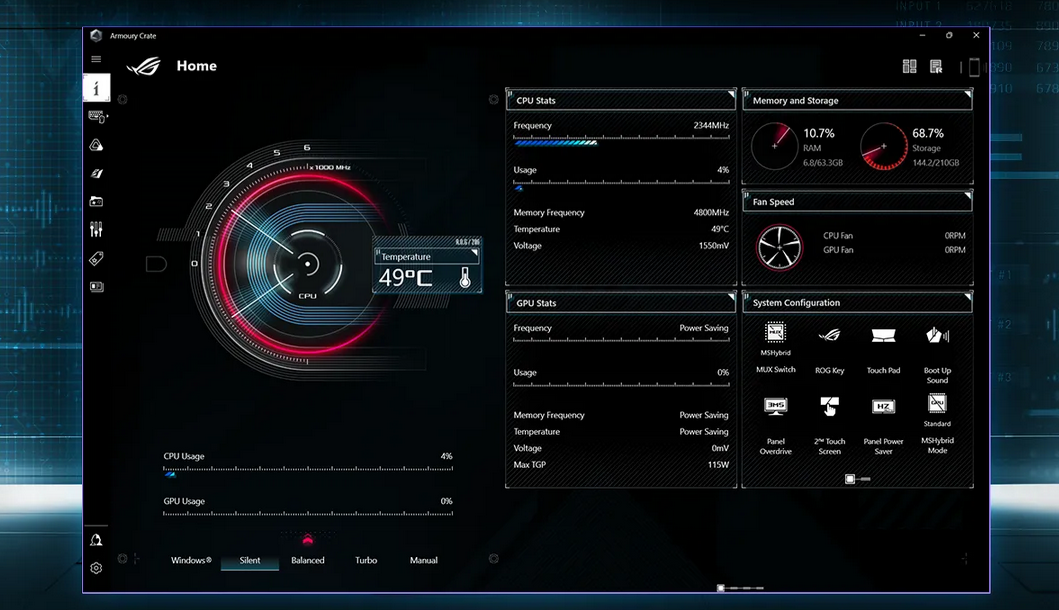Expand the CPU Stats panel corner arrow
The height and width of the screenshot is (610, 1059).
[x=731, y=94]
